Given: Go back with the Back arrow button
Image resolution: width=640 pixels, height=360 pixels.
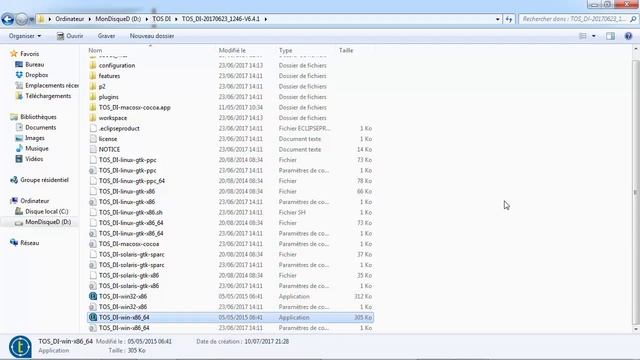Looking at the screenshot, I should [7, 19].
